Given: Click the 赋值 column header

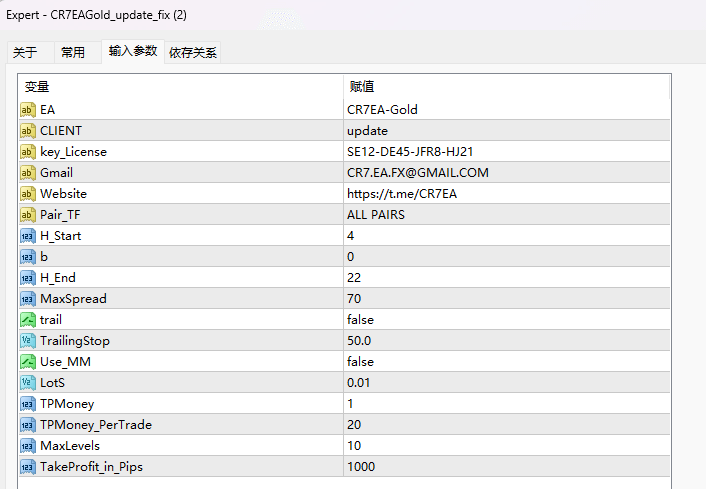Looking at the screenshot, I should (x=507, y=86).
